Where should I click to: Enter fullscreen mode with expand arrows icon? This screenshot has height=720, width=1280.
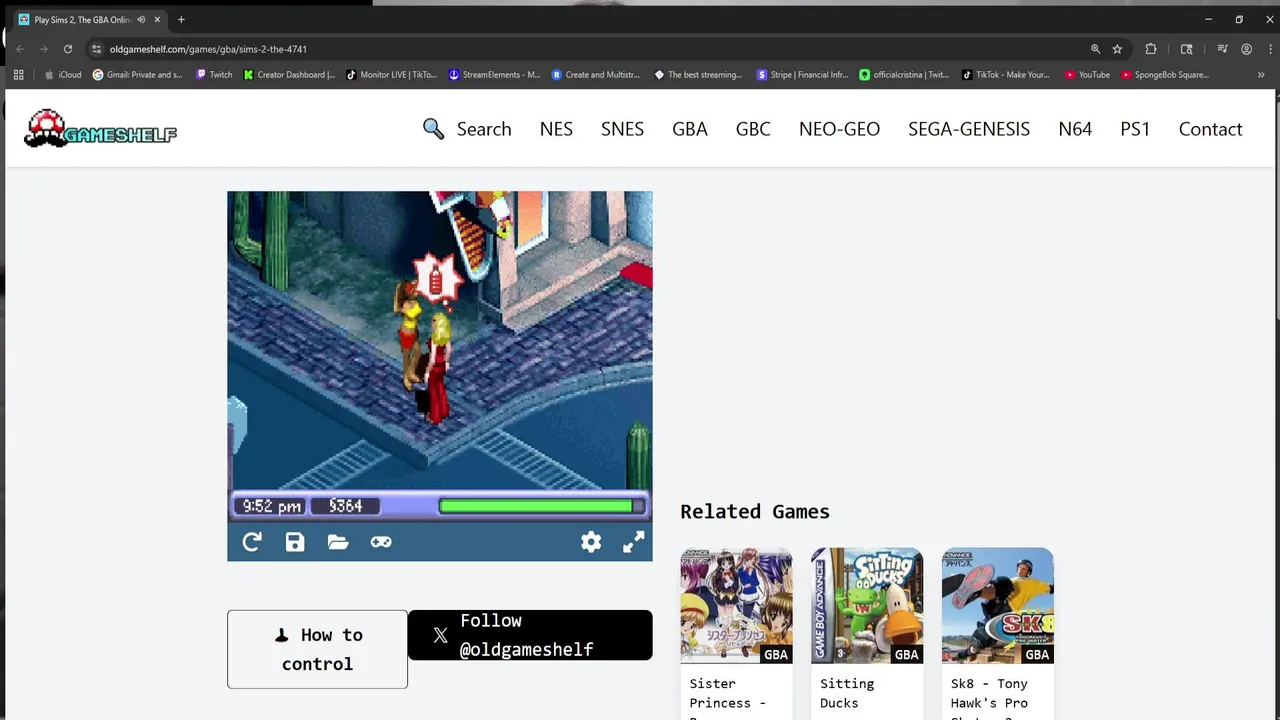tap(634, 542)
